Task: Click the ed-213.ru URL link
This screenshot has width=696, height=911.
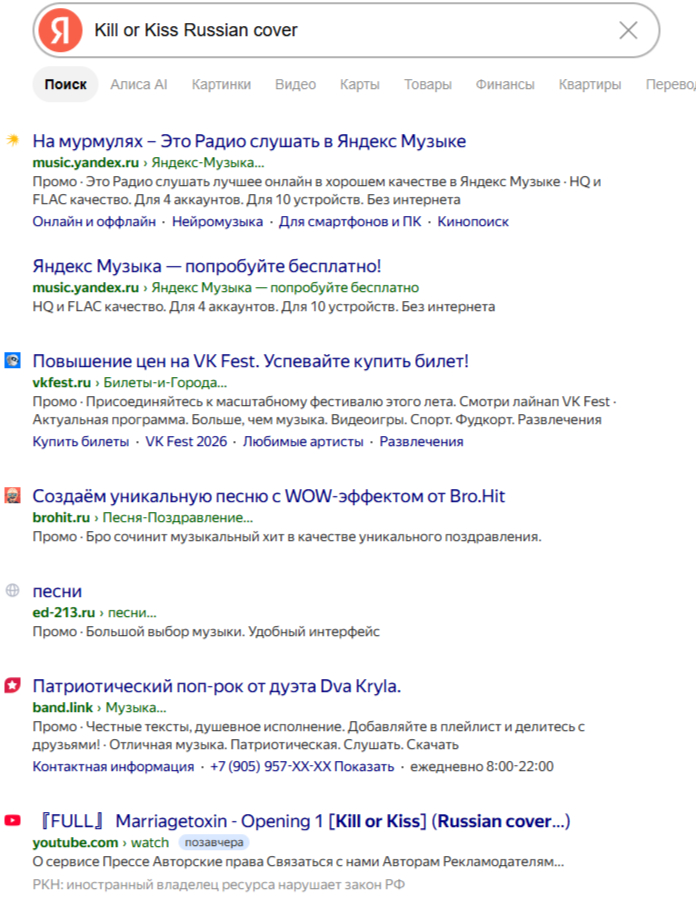Action: (x=64, y=613)
